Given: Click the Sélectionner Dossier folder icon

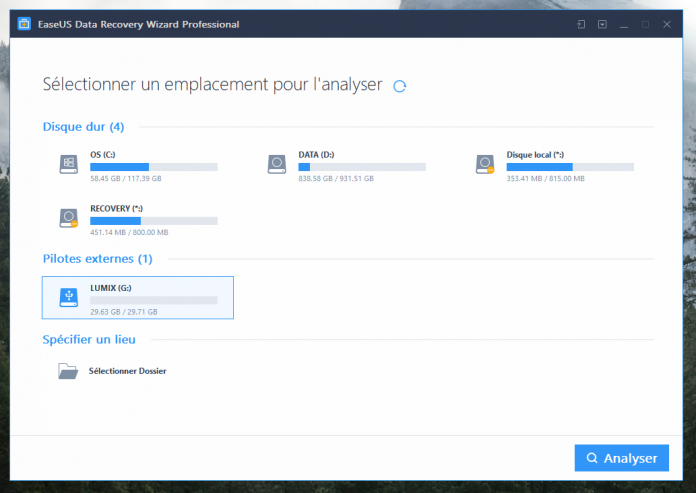Looking at the screenshot, I should pos(68,371).
